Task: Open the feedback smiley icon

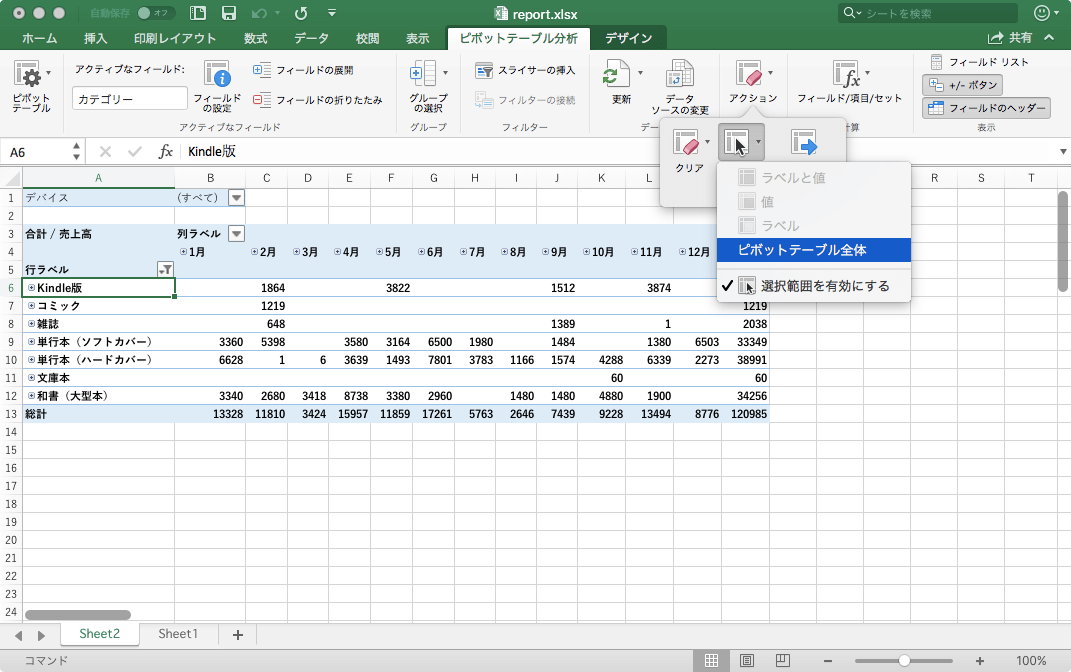Action: (1042, 13)
